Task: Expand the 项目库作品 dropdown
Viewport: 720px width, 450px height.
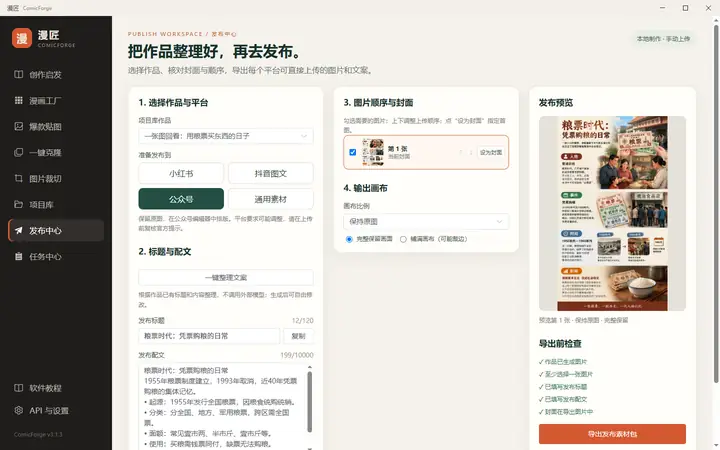Action: [226, 136]
